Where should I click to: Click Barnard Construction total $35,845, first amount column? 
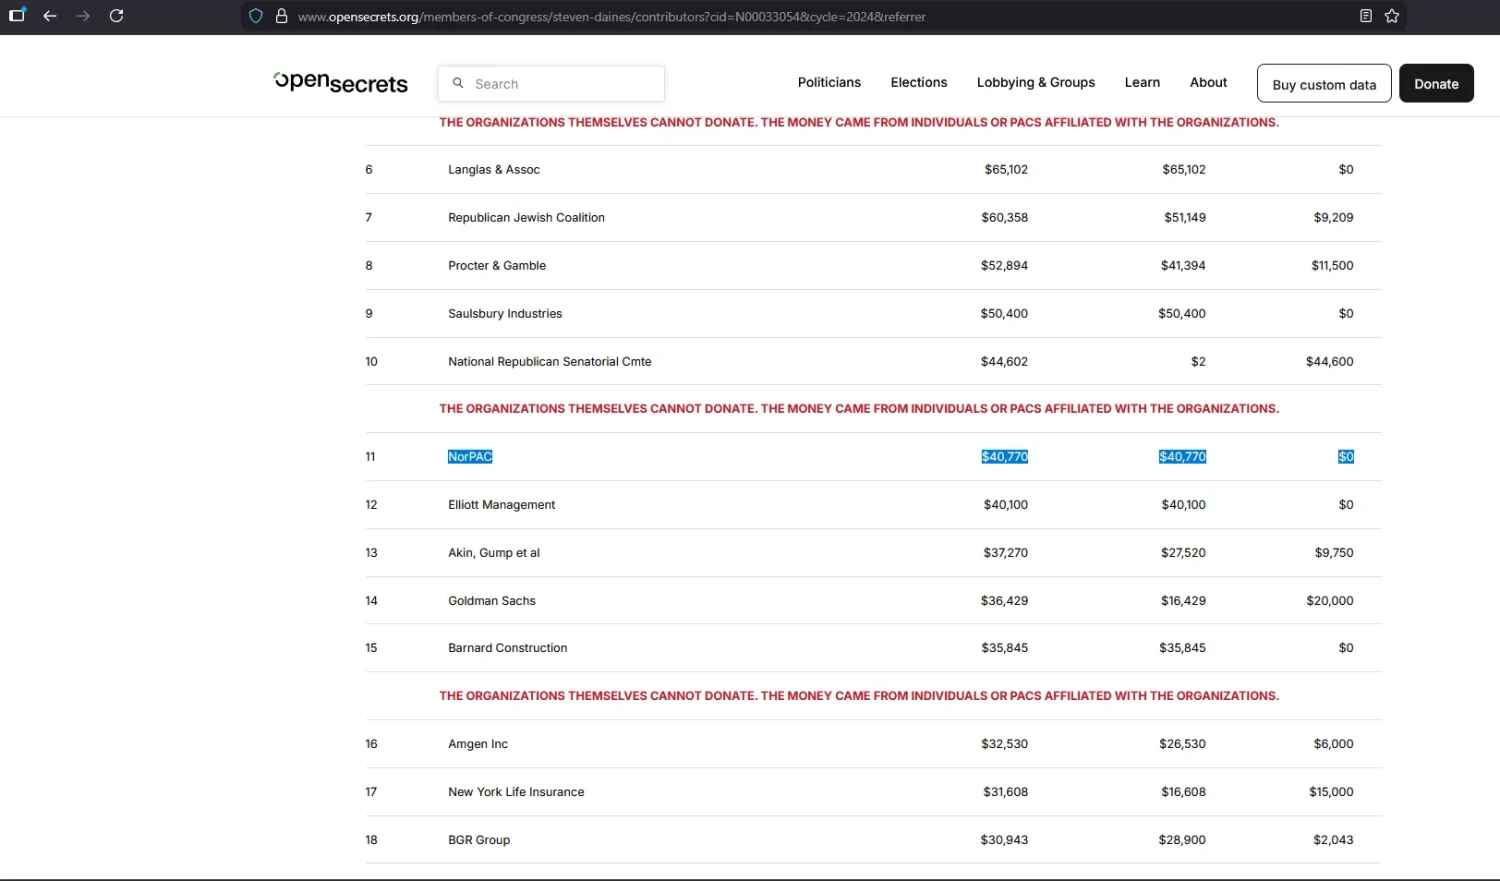click(1005, 648)
